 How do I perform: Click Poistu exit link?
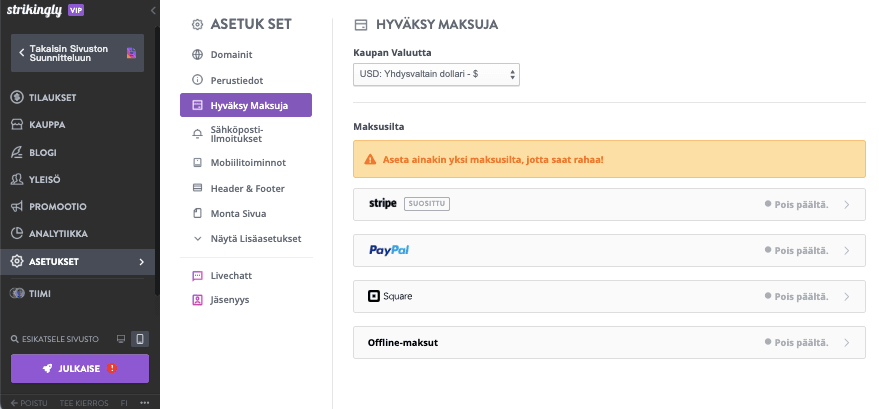coord(29,403)
